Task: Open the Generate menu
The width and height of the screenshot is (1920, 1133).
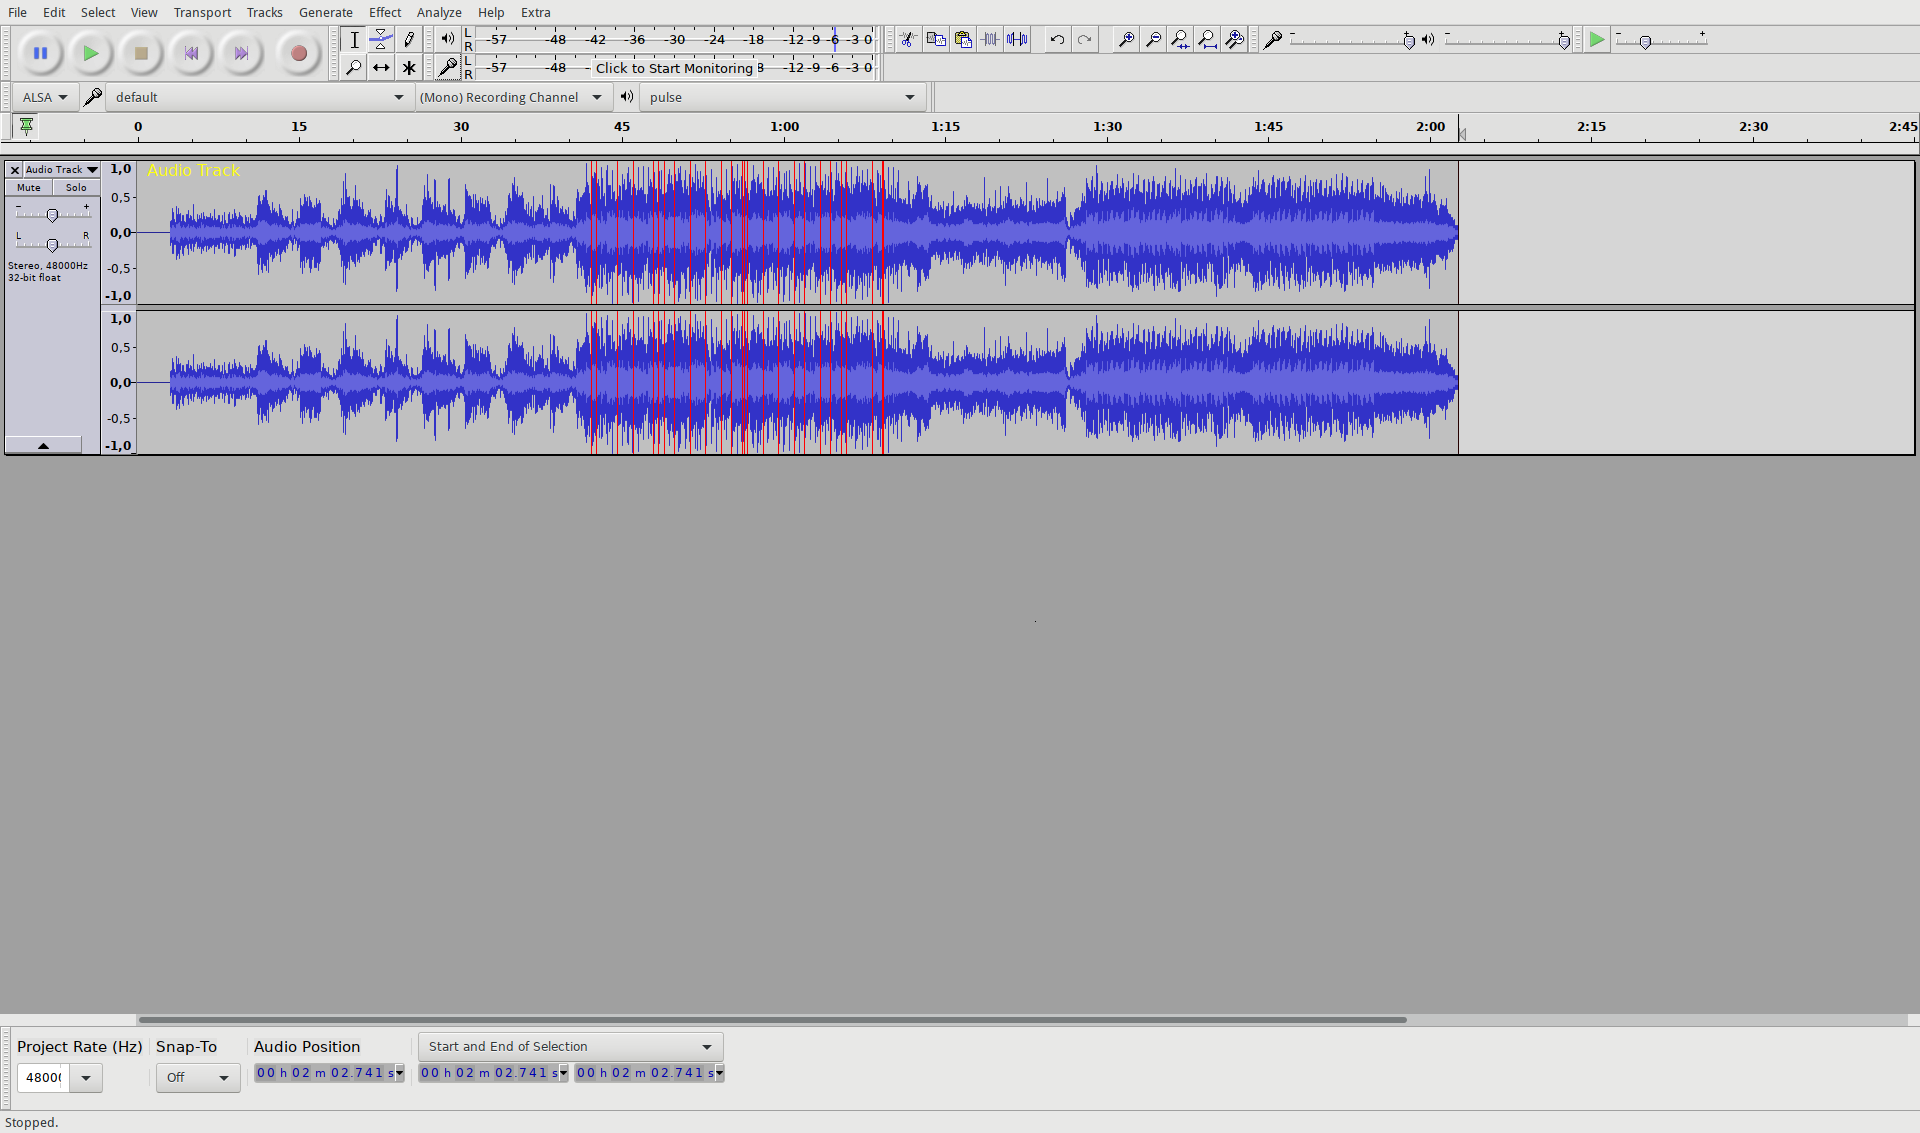Action: [x=325, y=12]
